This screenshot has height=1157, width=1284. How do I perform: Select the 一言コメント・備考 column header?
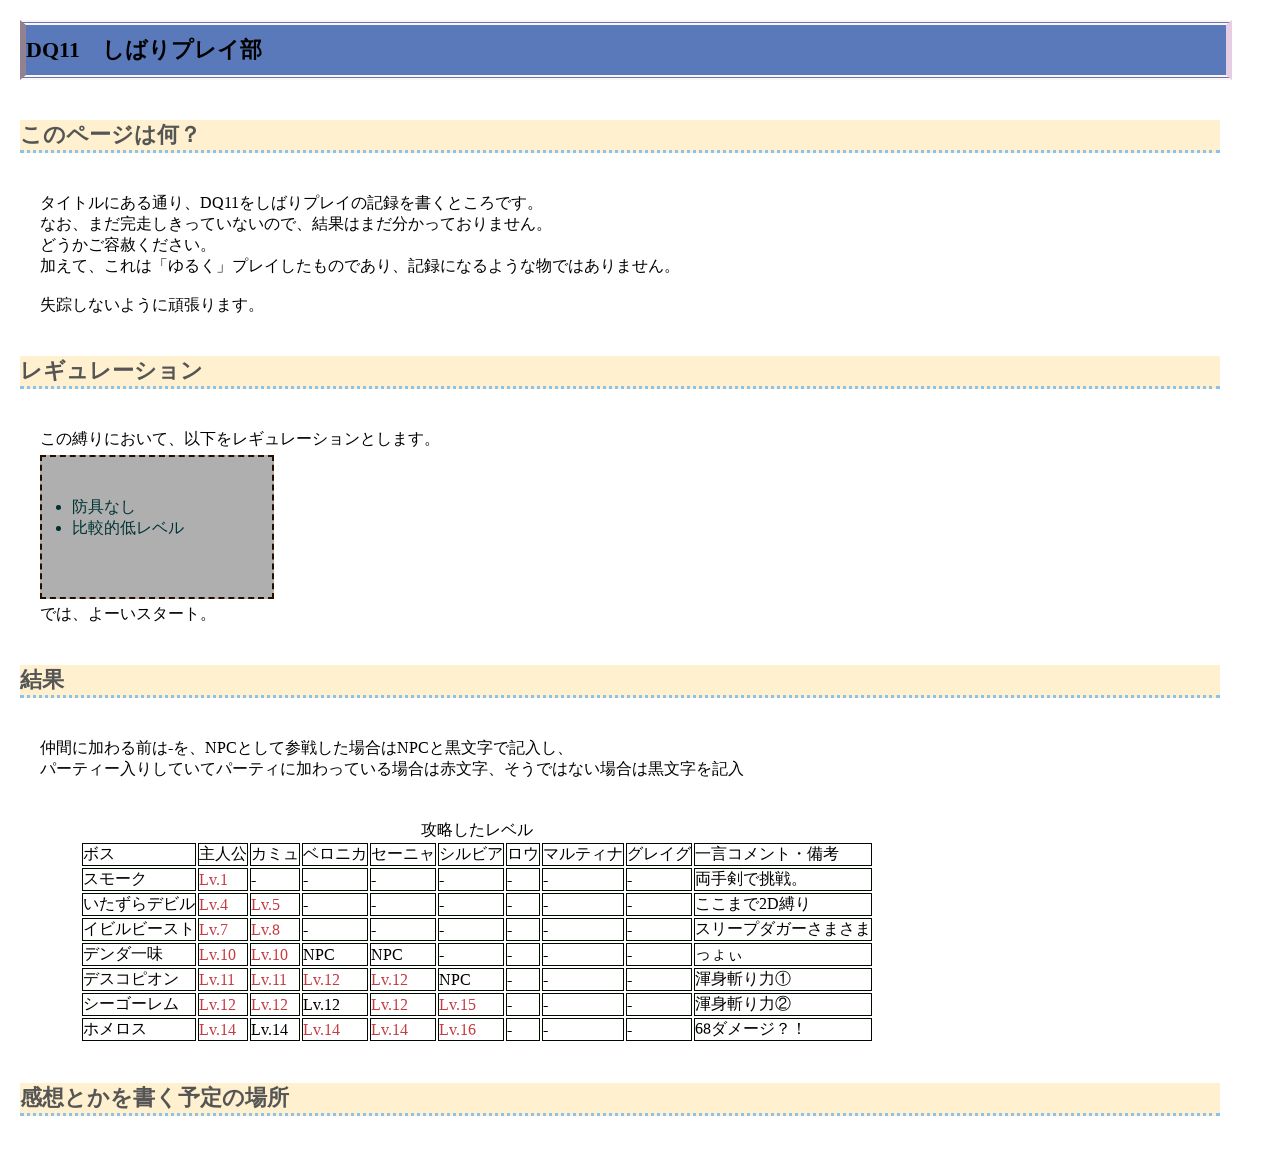[783, 854]
